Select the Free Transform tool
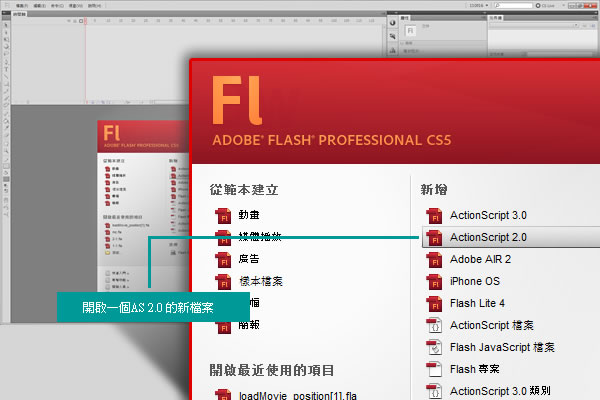This screenshot has width=600, height=400. click(x=6, y=39)
